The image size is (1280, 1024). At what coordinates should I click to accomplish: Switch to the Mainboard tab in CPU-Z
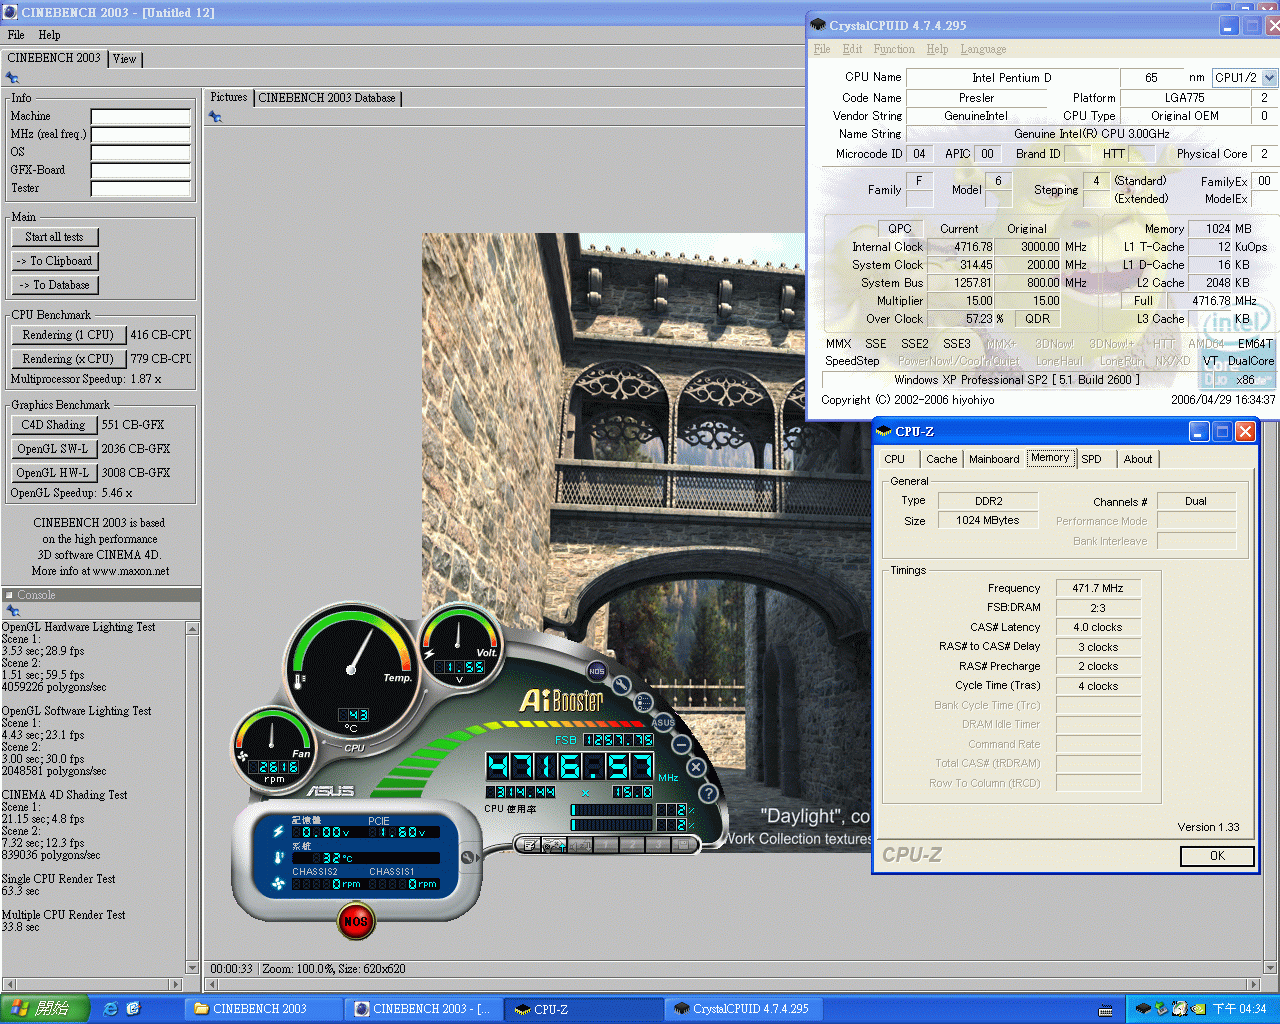point(994,459)
